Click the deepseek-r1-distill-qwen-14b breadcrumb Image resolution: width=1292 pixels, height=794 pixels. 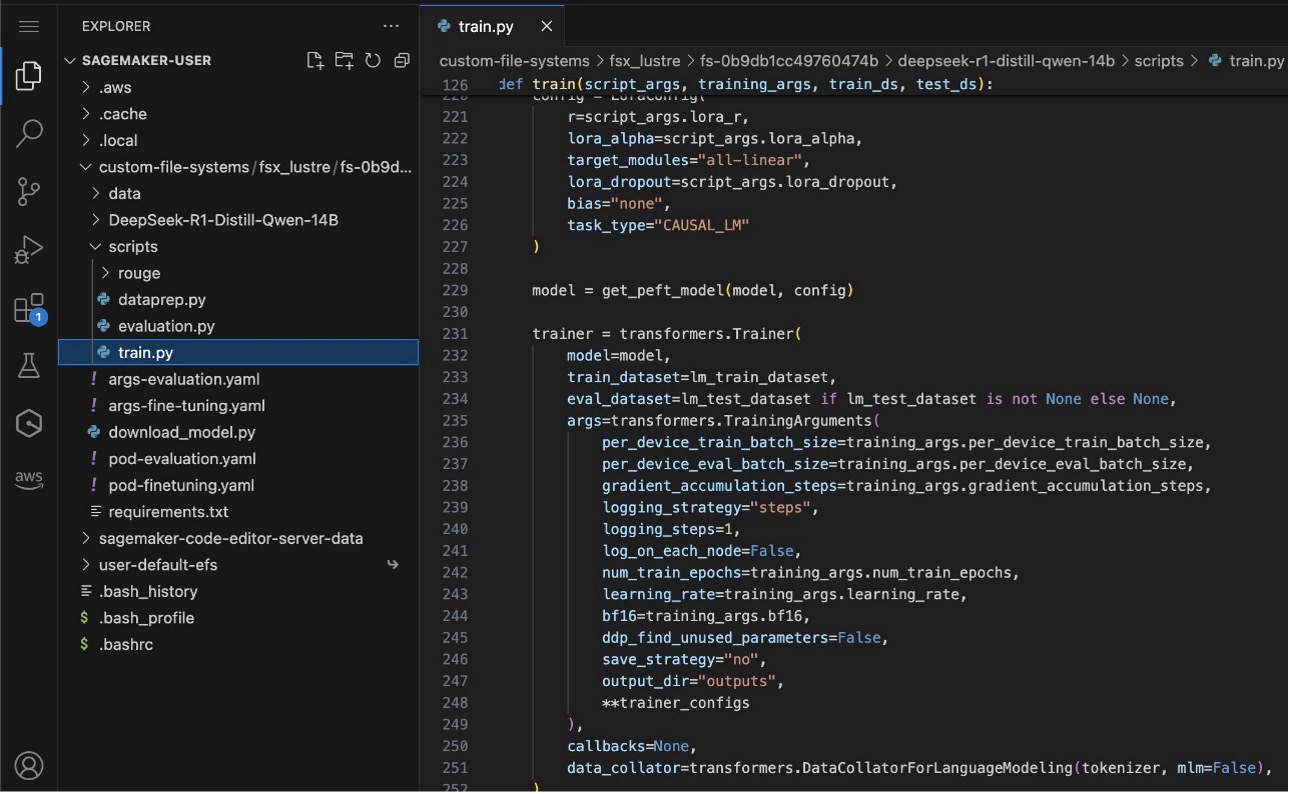click(1006, 61)
